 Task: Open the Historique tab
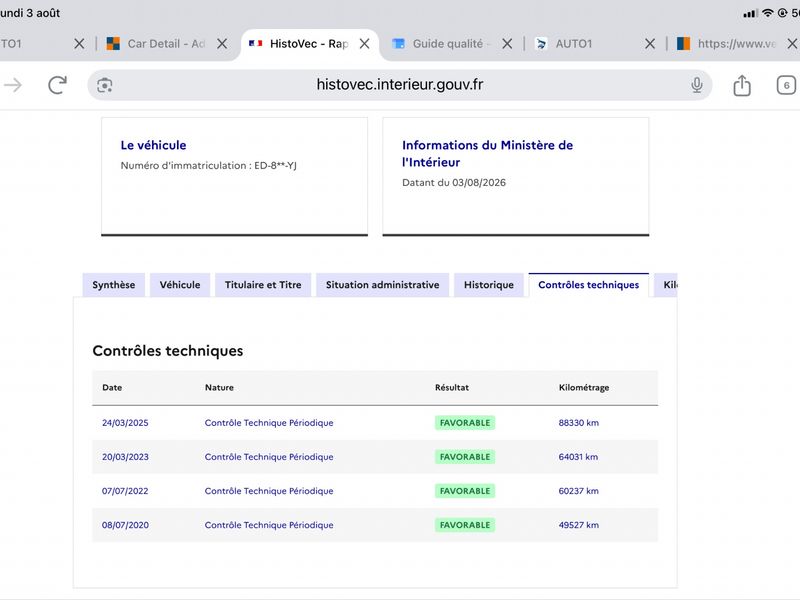point(489,285)
